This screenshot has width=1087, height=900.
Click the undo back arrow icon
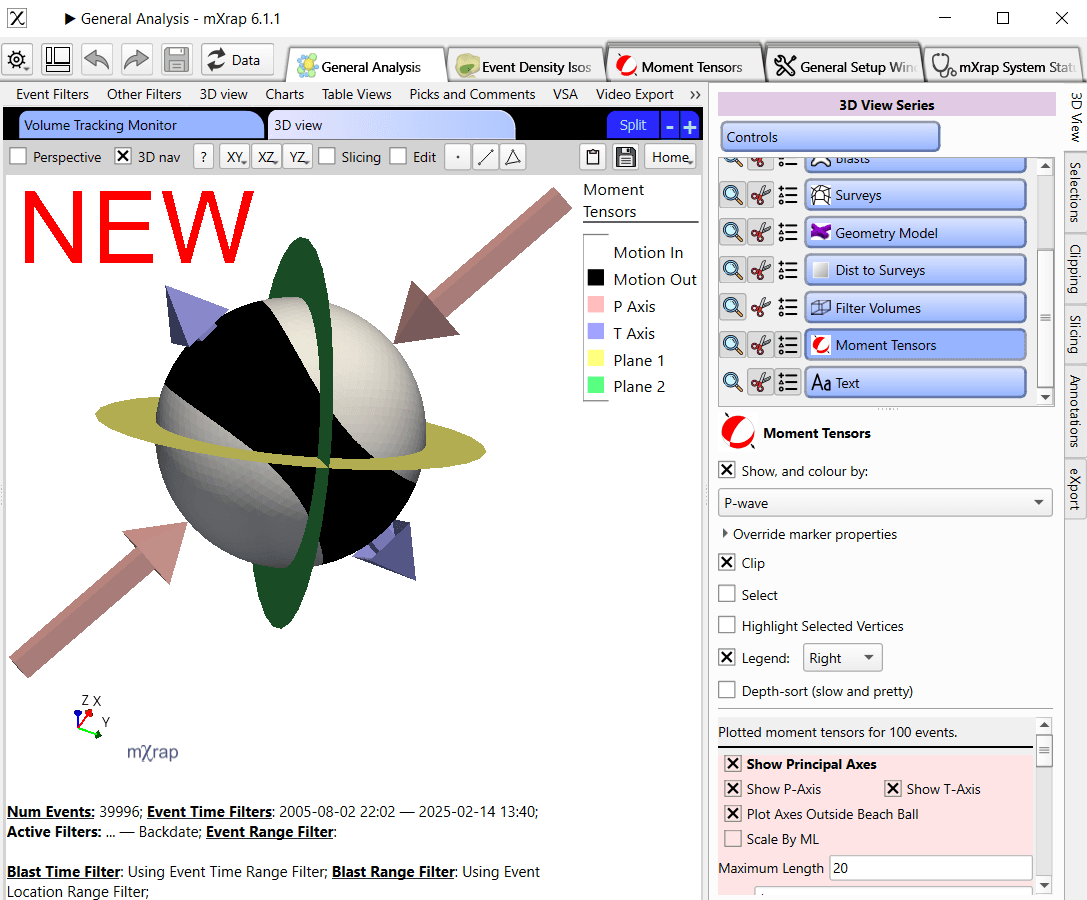point(97,60)
